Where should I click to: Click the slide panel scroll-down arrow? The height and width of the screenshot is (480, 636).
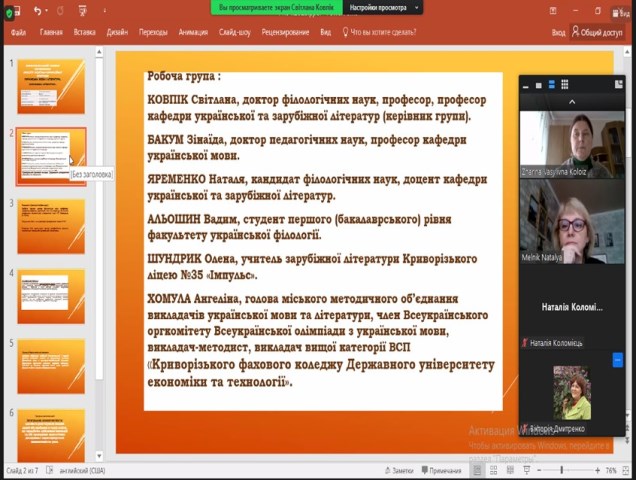pos(99,456)
